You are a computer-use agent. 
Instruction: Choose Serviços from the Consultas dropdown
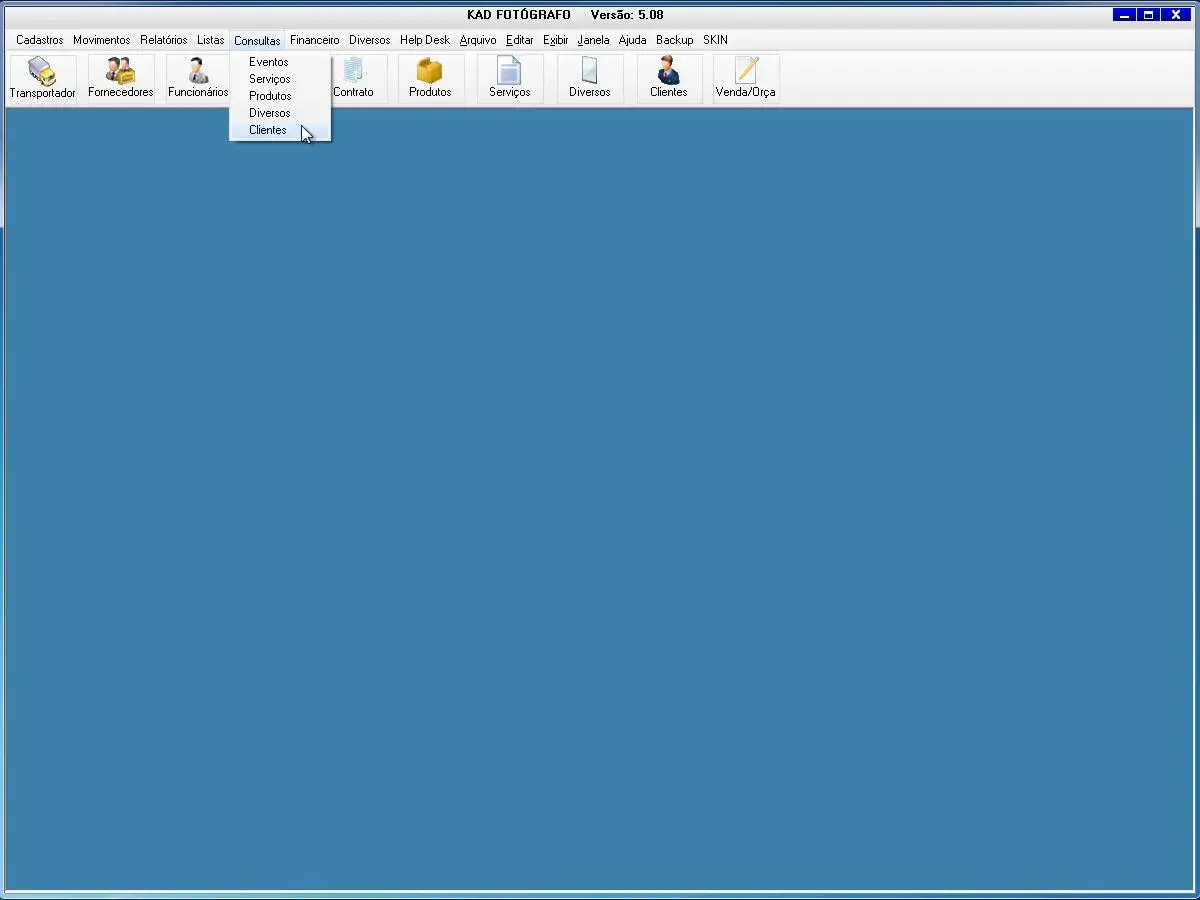point(270,79)
